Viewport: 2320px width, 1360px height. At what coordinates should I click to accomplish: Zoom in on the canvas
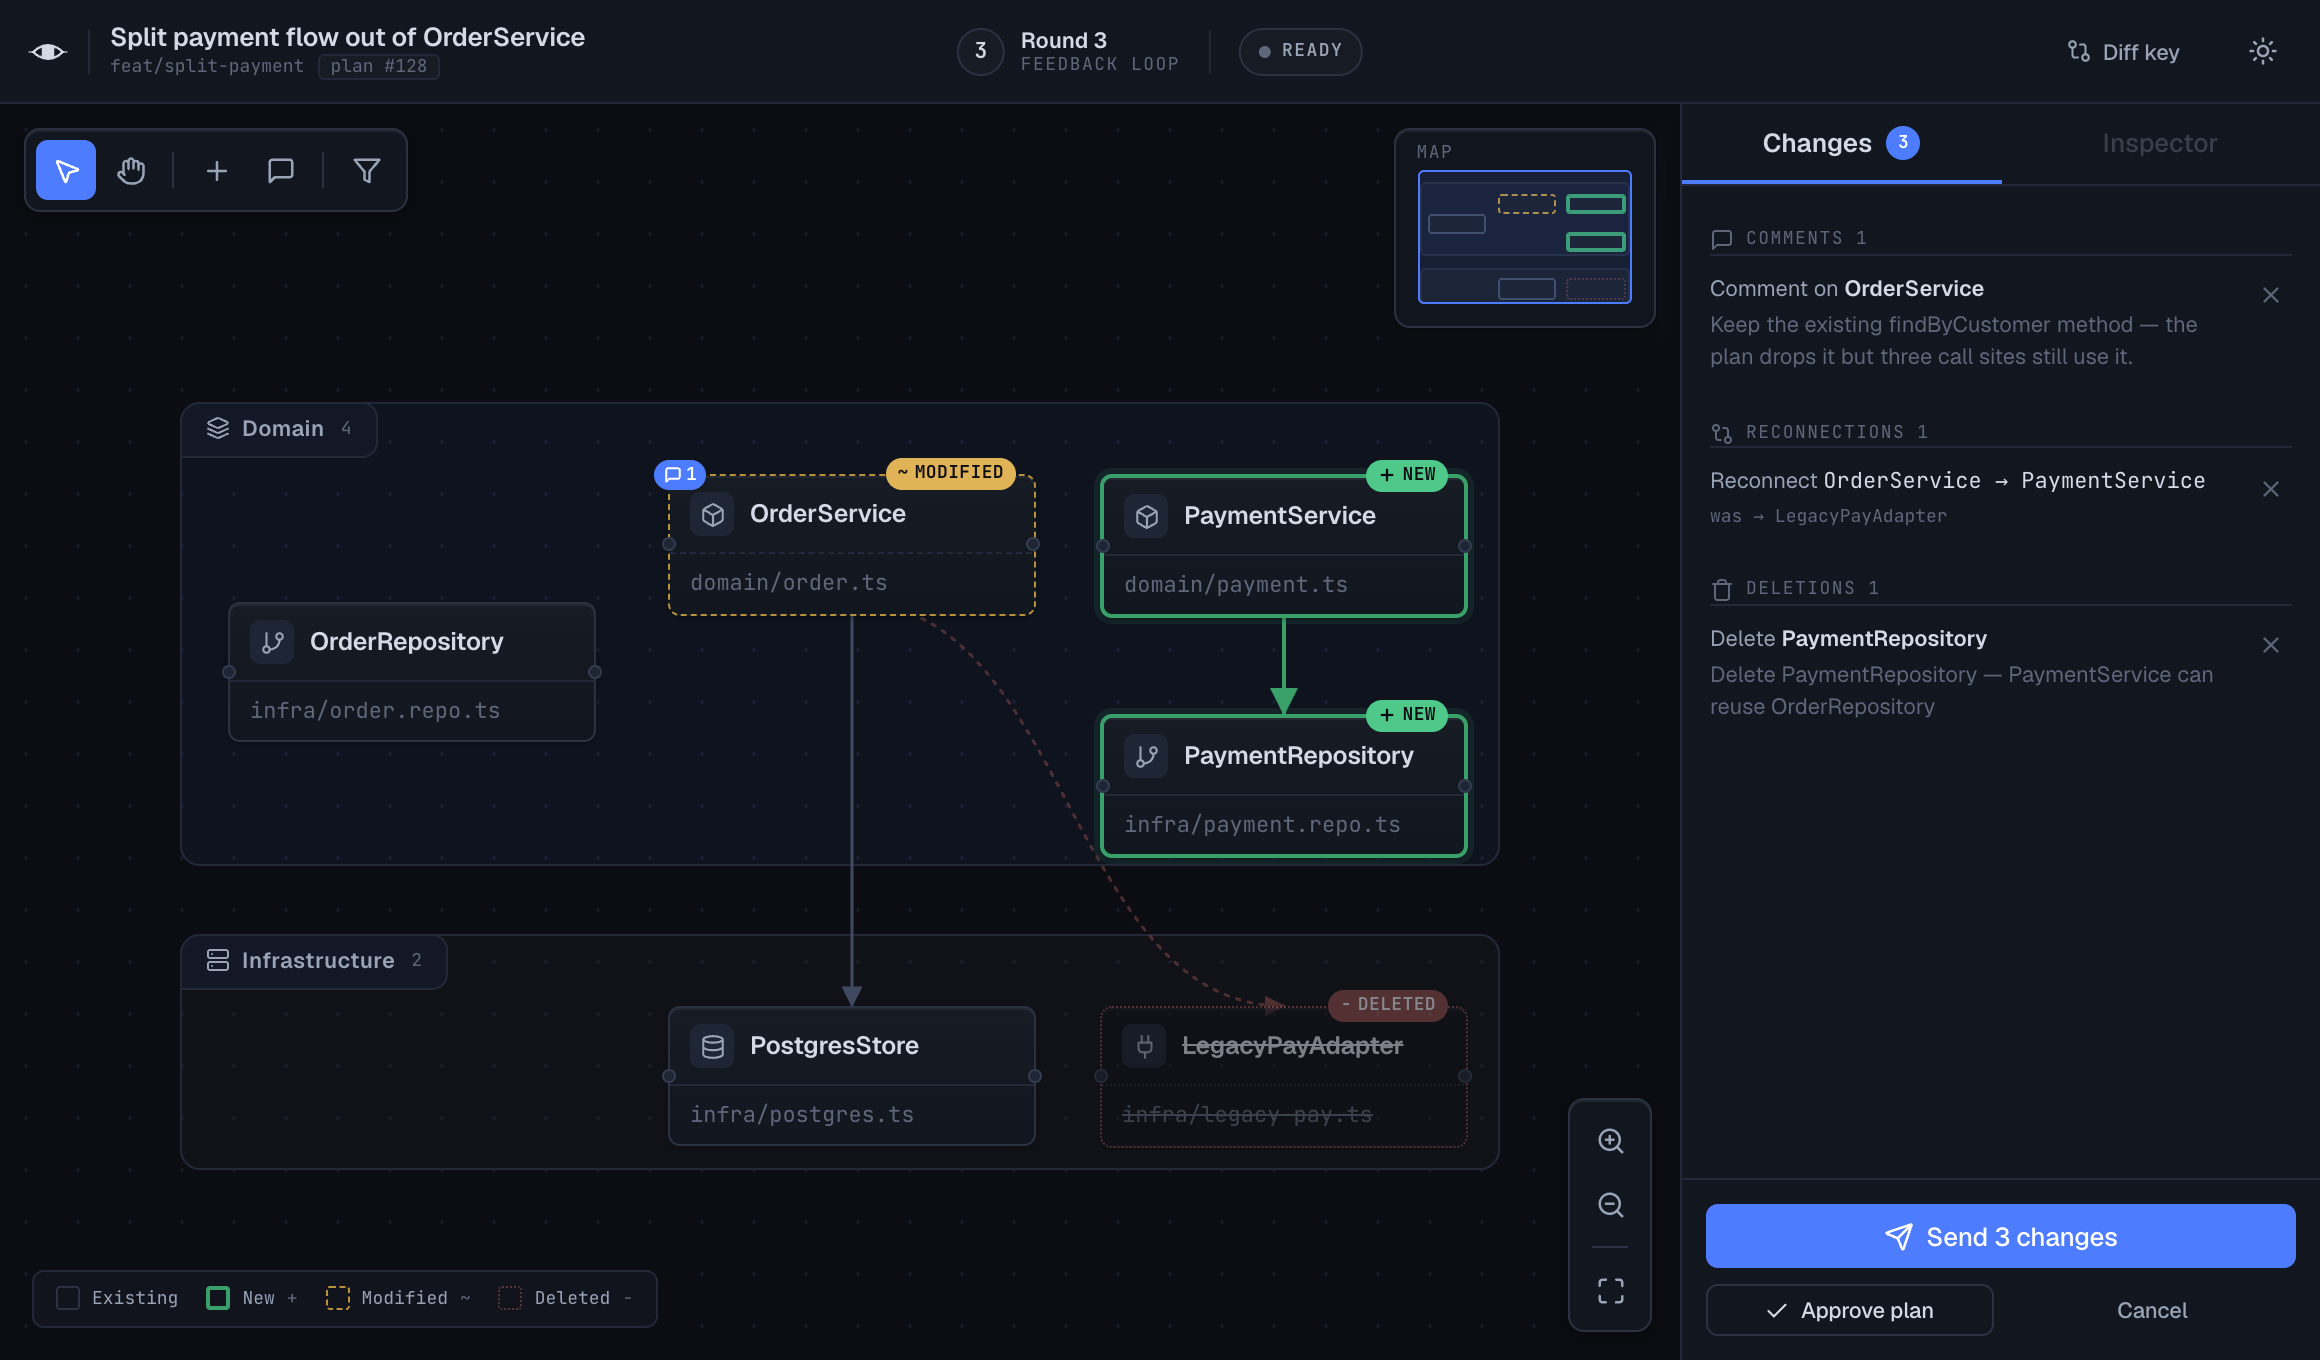1611,1141
